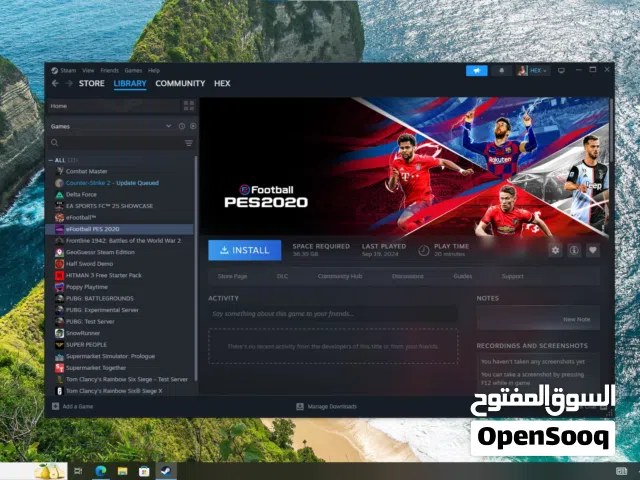The height and width of the screenshot is (480, 640).
Task: Open the Games menu
Action: pos(133,70)
